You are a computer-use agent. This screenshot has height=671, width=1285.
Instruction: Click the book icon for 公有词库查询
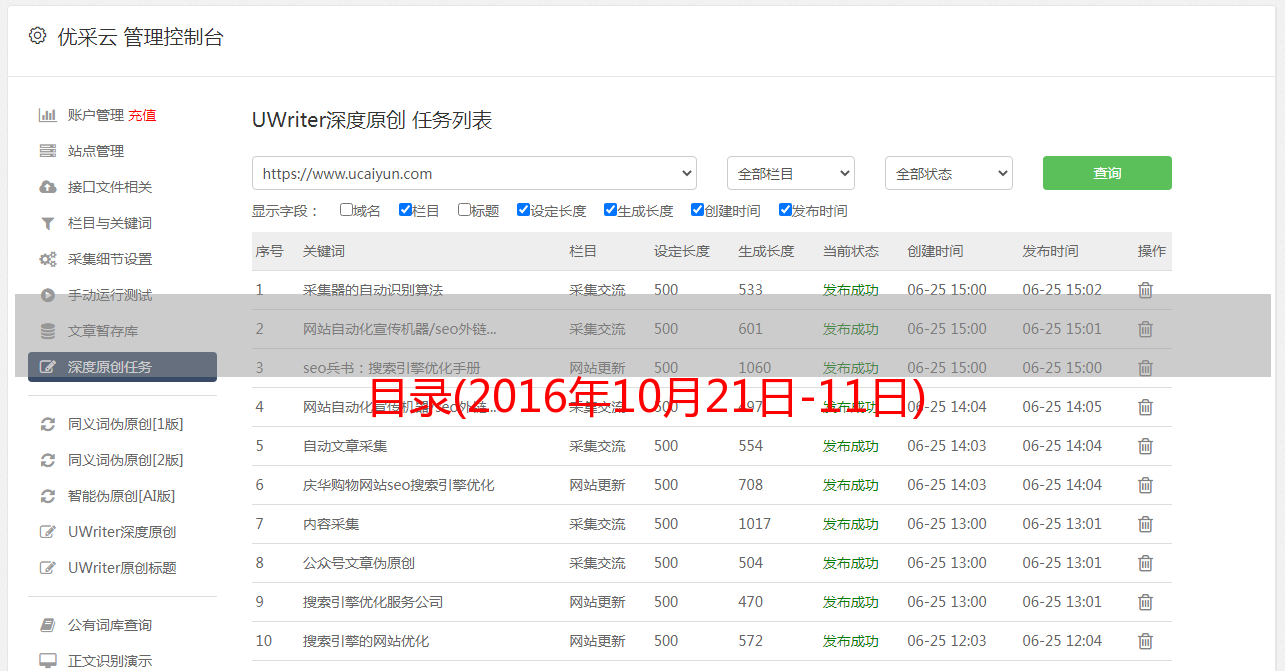click(x=47, y=625)
